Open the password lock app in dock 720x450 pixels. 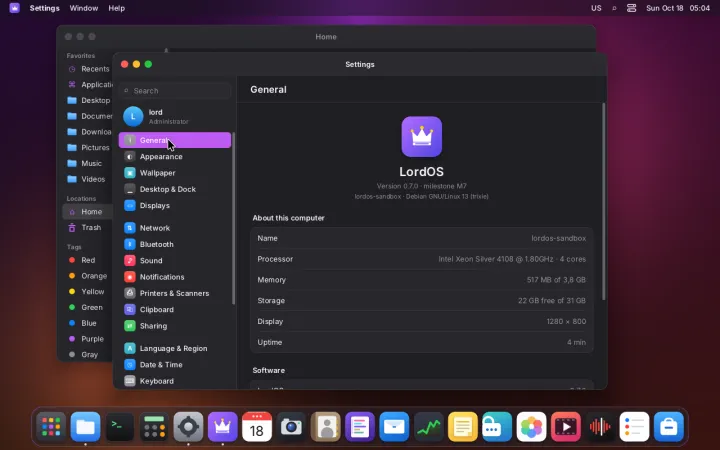pyautogui.click(x=497, y=427)
